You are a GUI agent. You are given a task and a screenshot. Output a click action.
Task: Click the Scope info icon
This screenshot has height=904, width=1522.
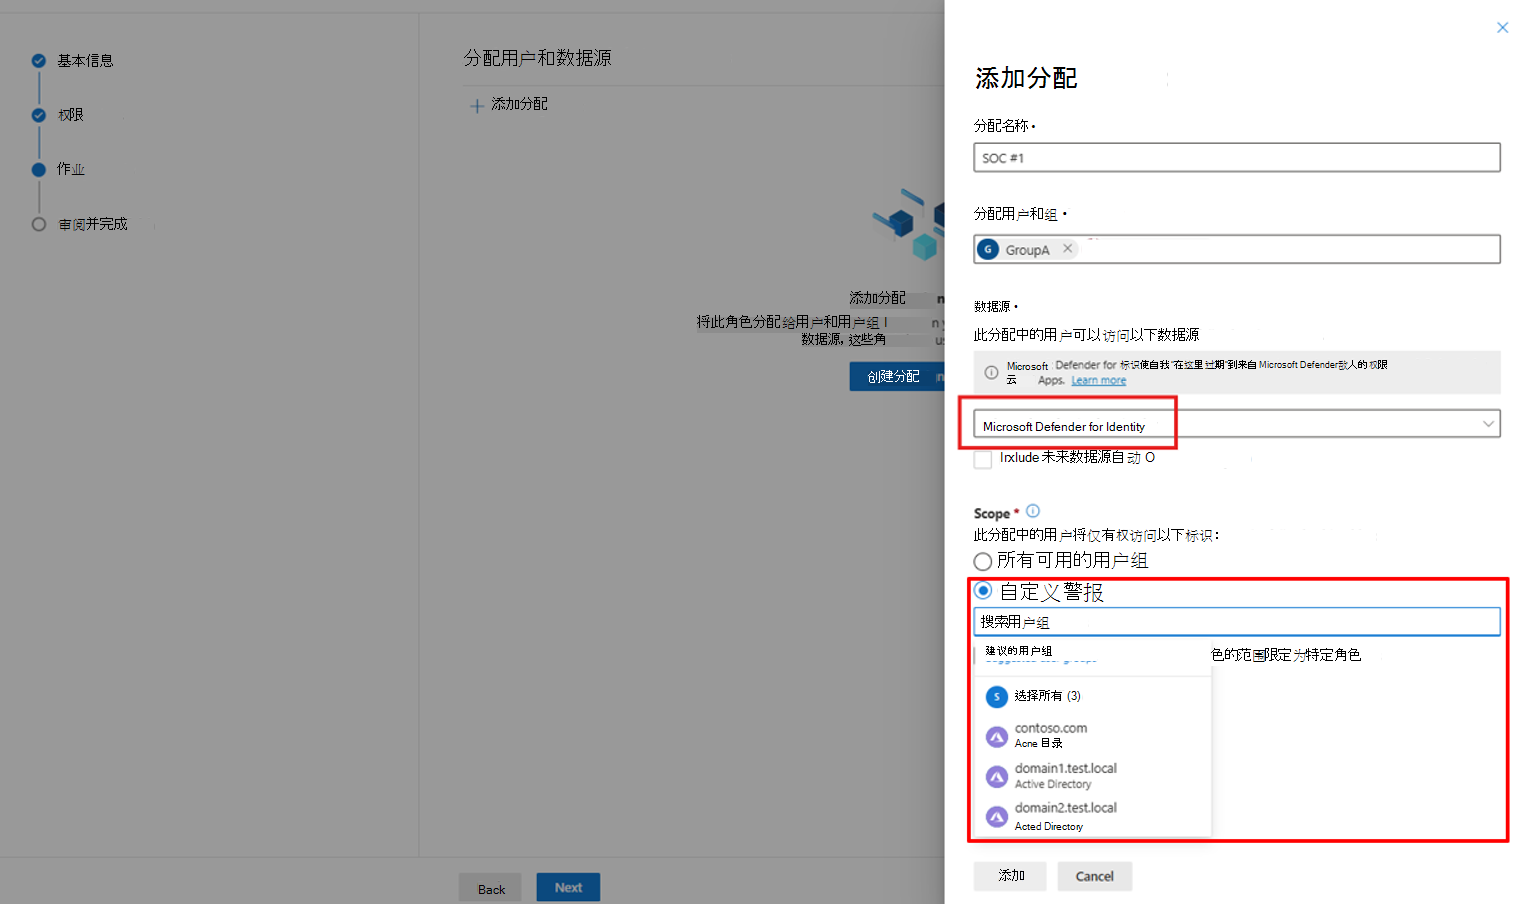click(1033, 511)
